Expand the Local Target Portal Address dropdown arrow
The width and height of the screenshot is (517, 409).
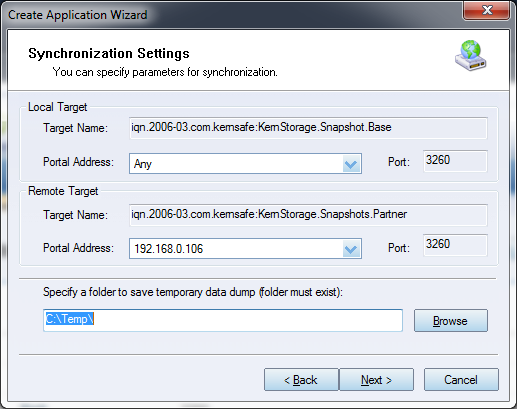pyautogui.click(x=351, y=164)
